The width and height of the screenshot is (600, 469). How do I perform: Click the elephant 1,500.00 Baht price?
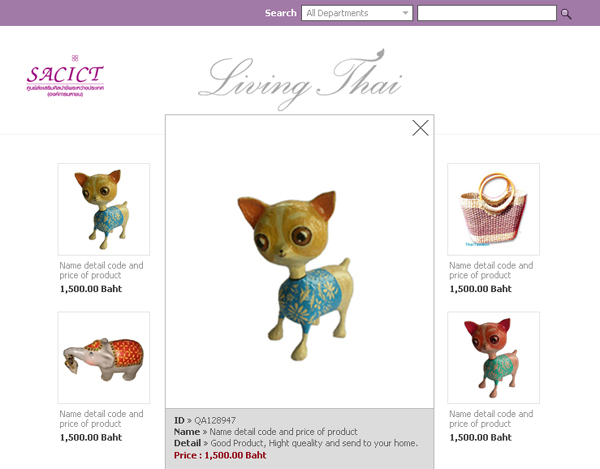point(91,437)
